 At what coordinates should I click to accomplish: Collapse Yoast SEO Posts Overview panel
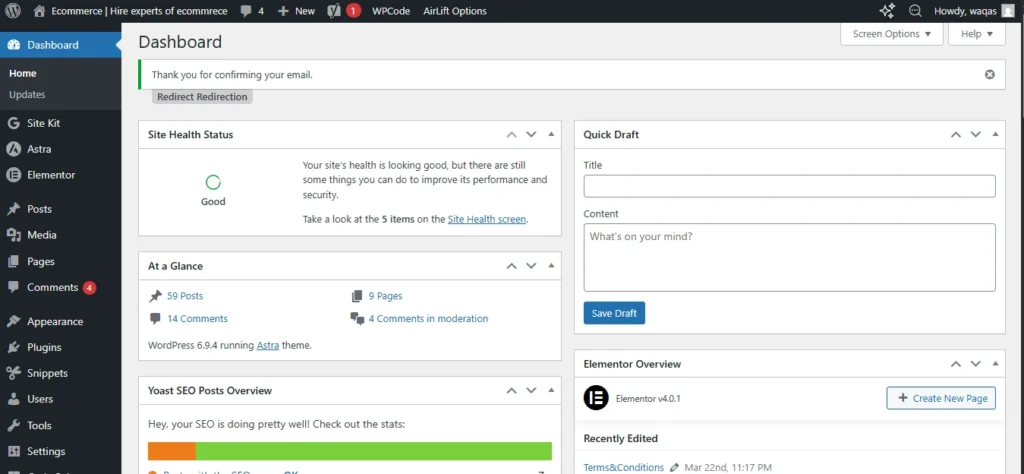(x=551, y=390)
